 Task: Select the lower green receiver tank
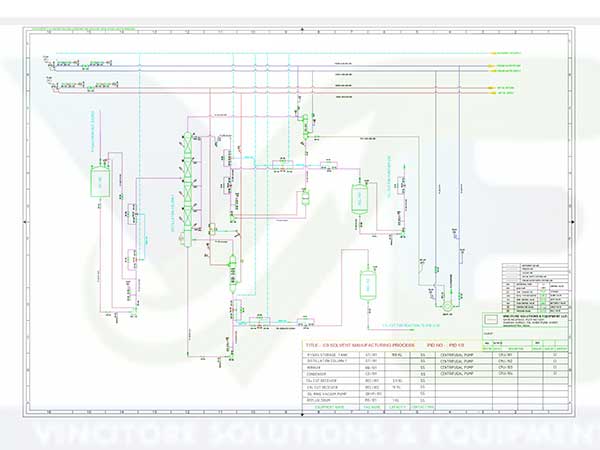(368, 284)
